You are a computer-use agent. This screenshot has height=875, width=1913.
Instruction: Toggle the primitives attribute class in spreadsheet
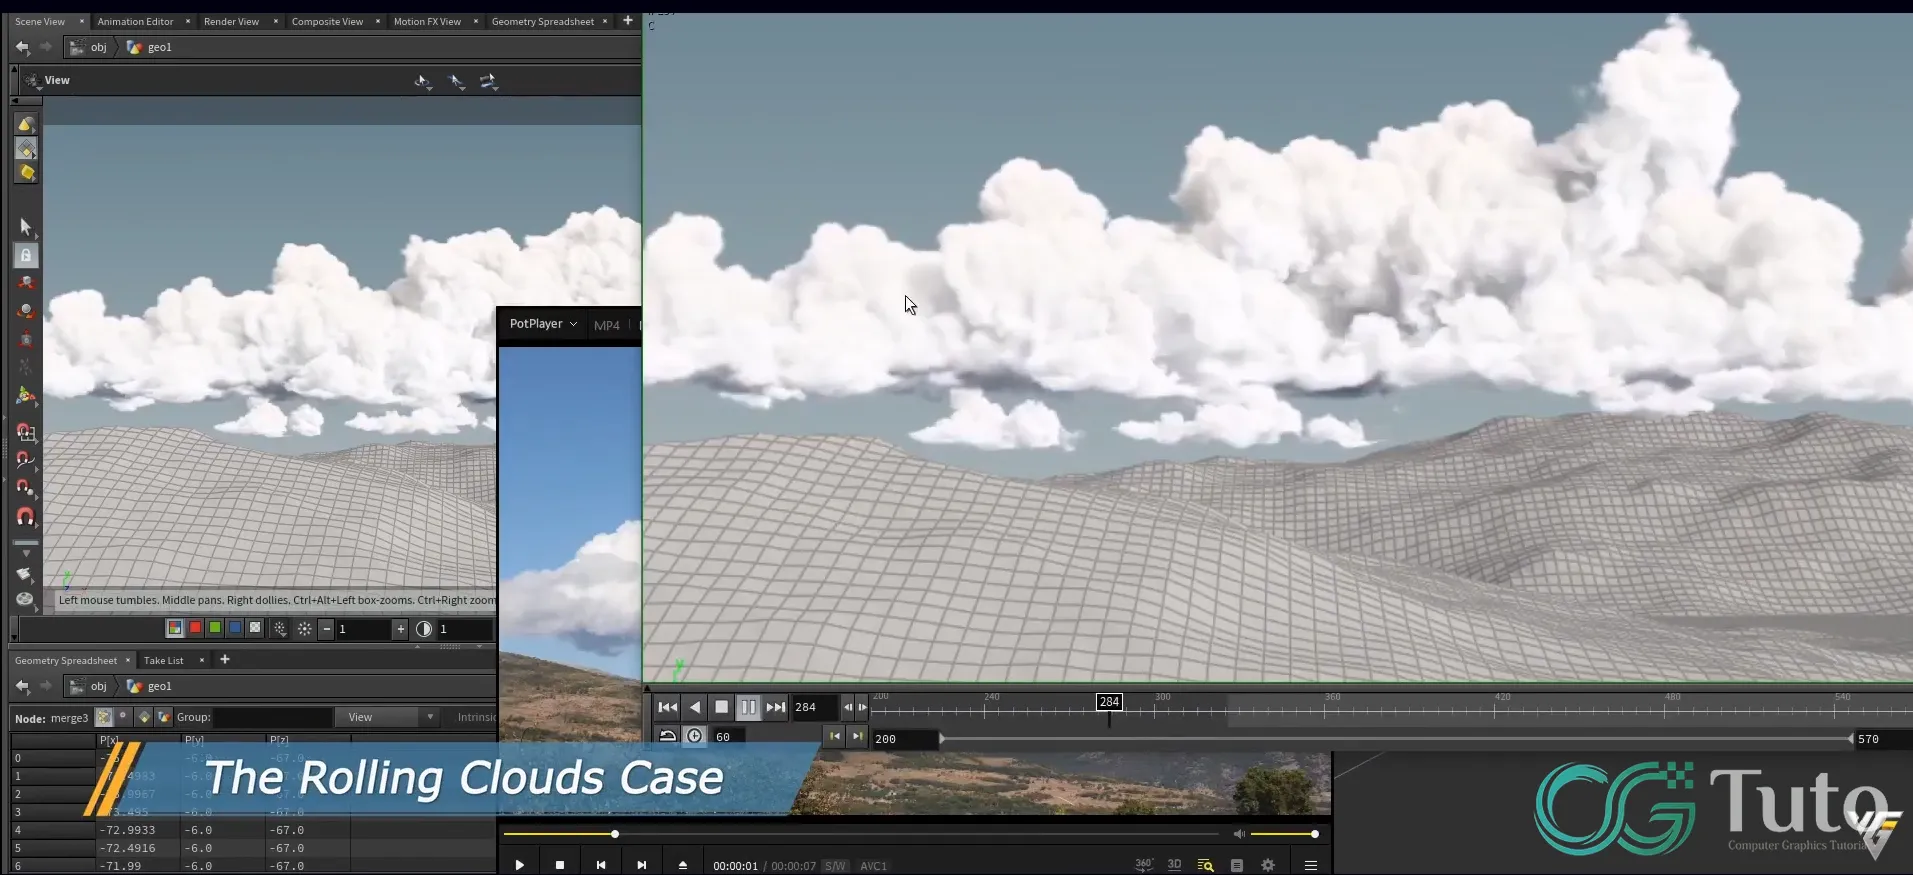(144, 717)
